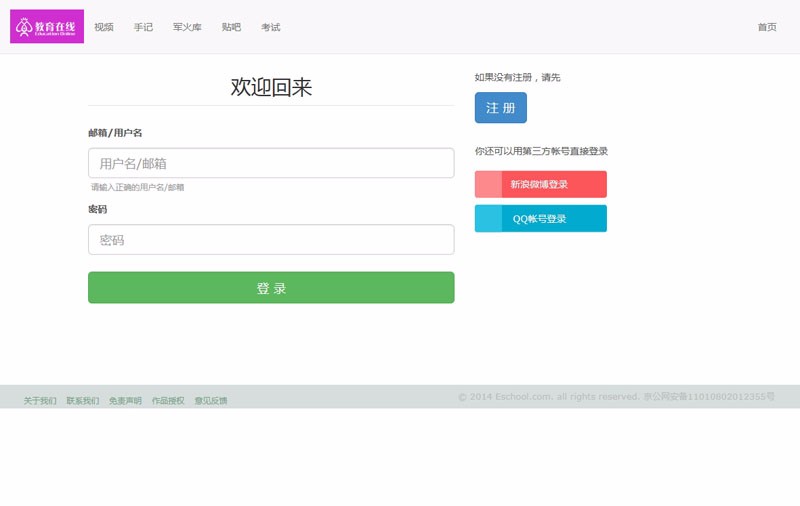Click the blue 注册 button
The width and height of the screenshot is (800, 506).
coord(501,108)
